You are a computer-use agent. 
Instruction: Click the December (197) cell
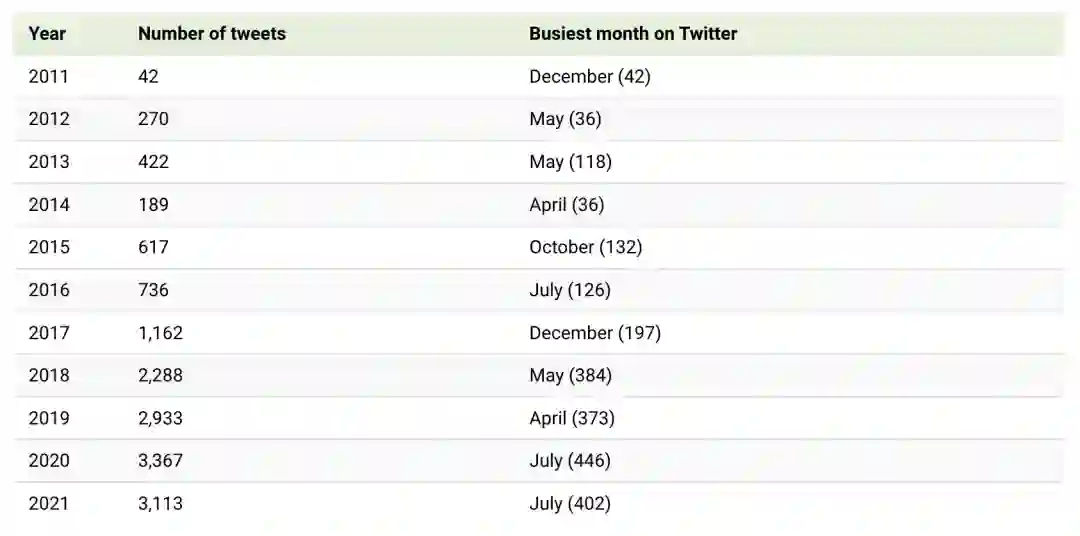(x=595, y=333)
